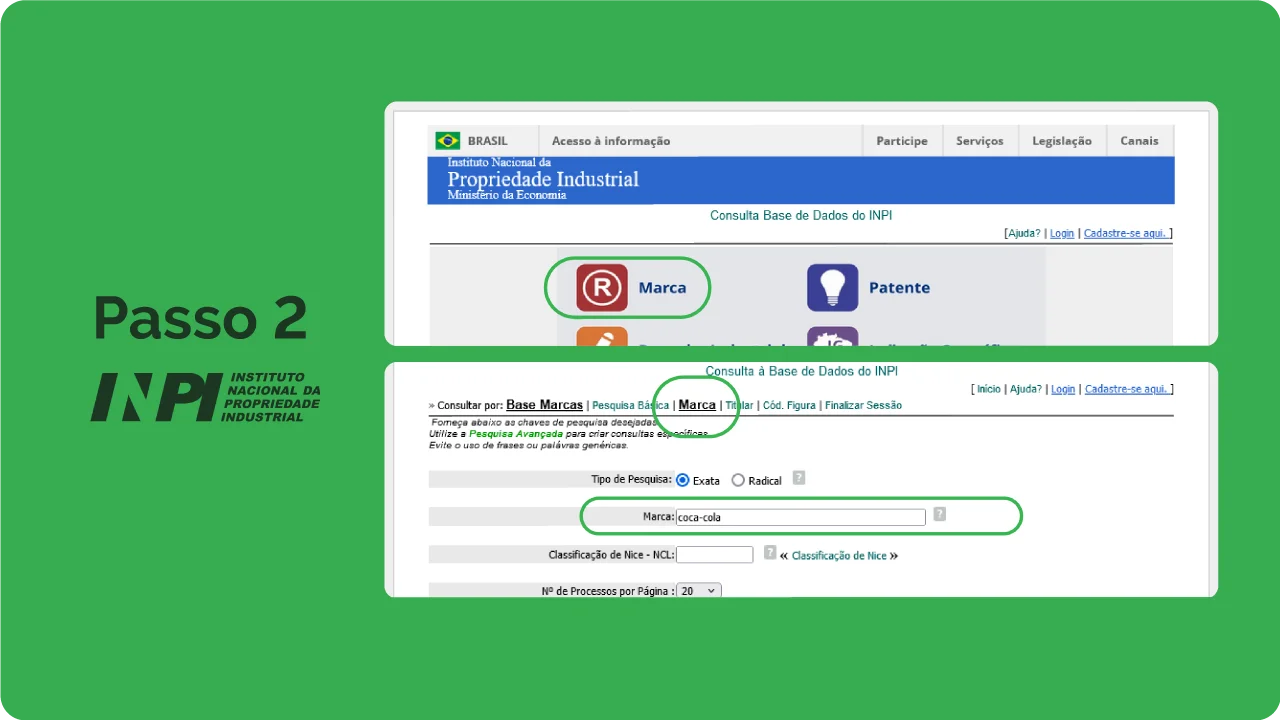Click the Cadastre-se aqui link in the lower panel
The height and width of the screenshot is (720, 1280).
coord(1127,389)
